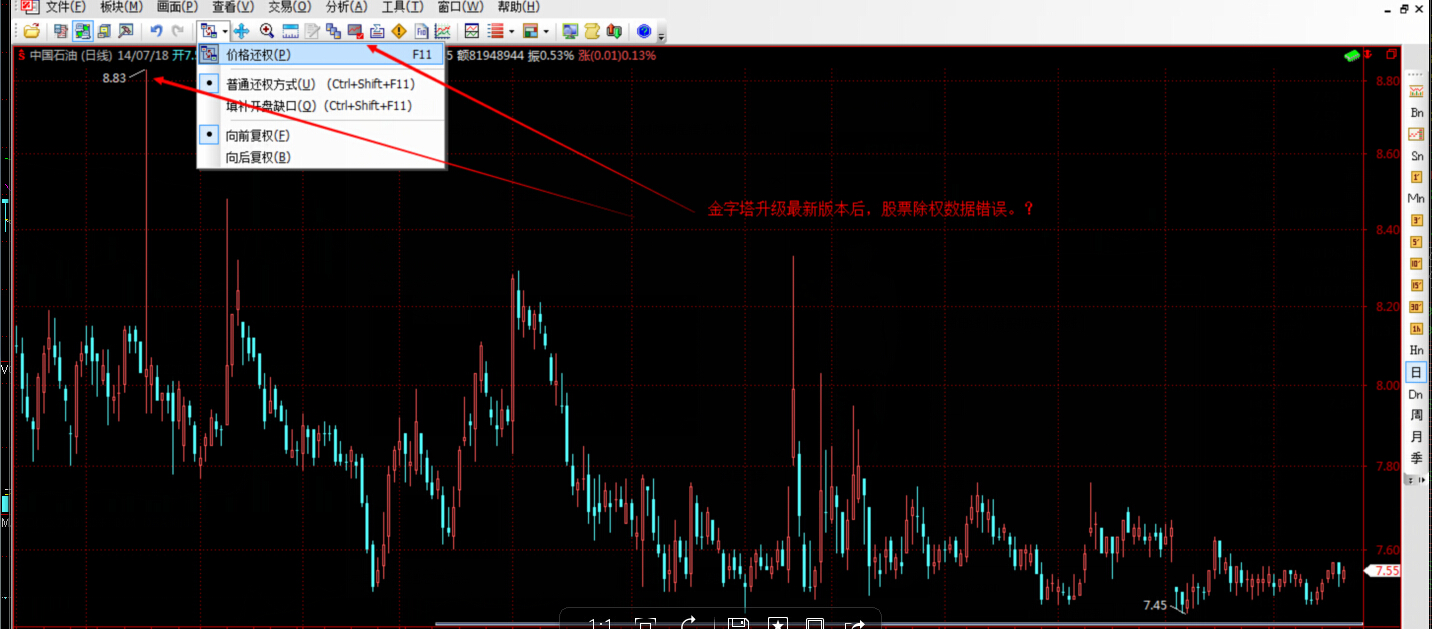Viewport: 1432px width, 629px height.
Task: Click the green chip icon above chart
Action: point(1353,55)
